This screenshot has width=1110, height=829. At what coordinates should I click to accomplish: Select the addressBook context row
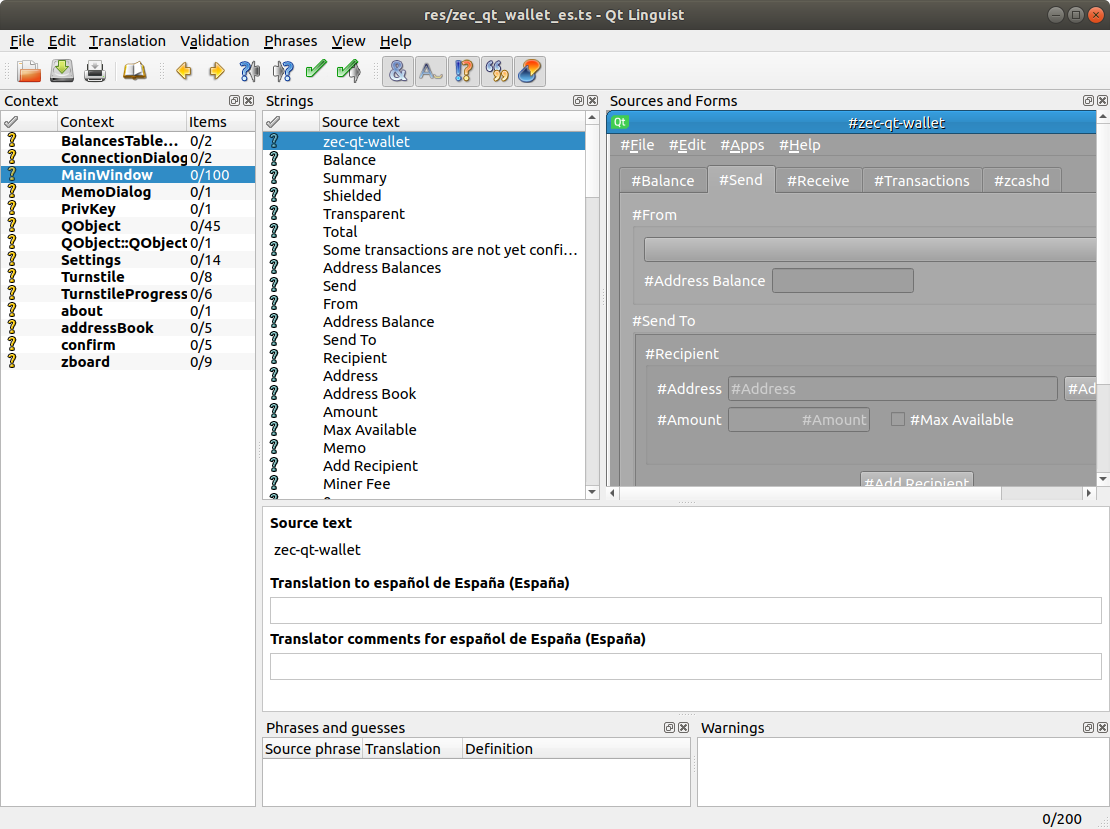click(128, 328)
